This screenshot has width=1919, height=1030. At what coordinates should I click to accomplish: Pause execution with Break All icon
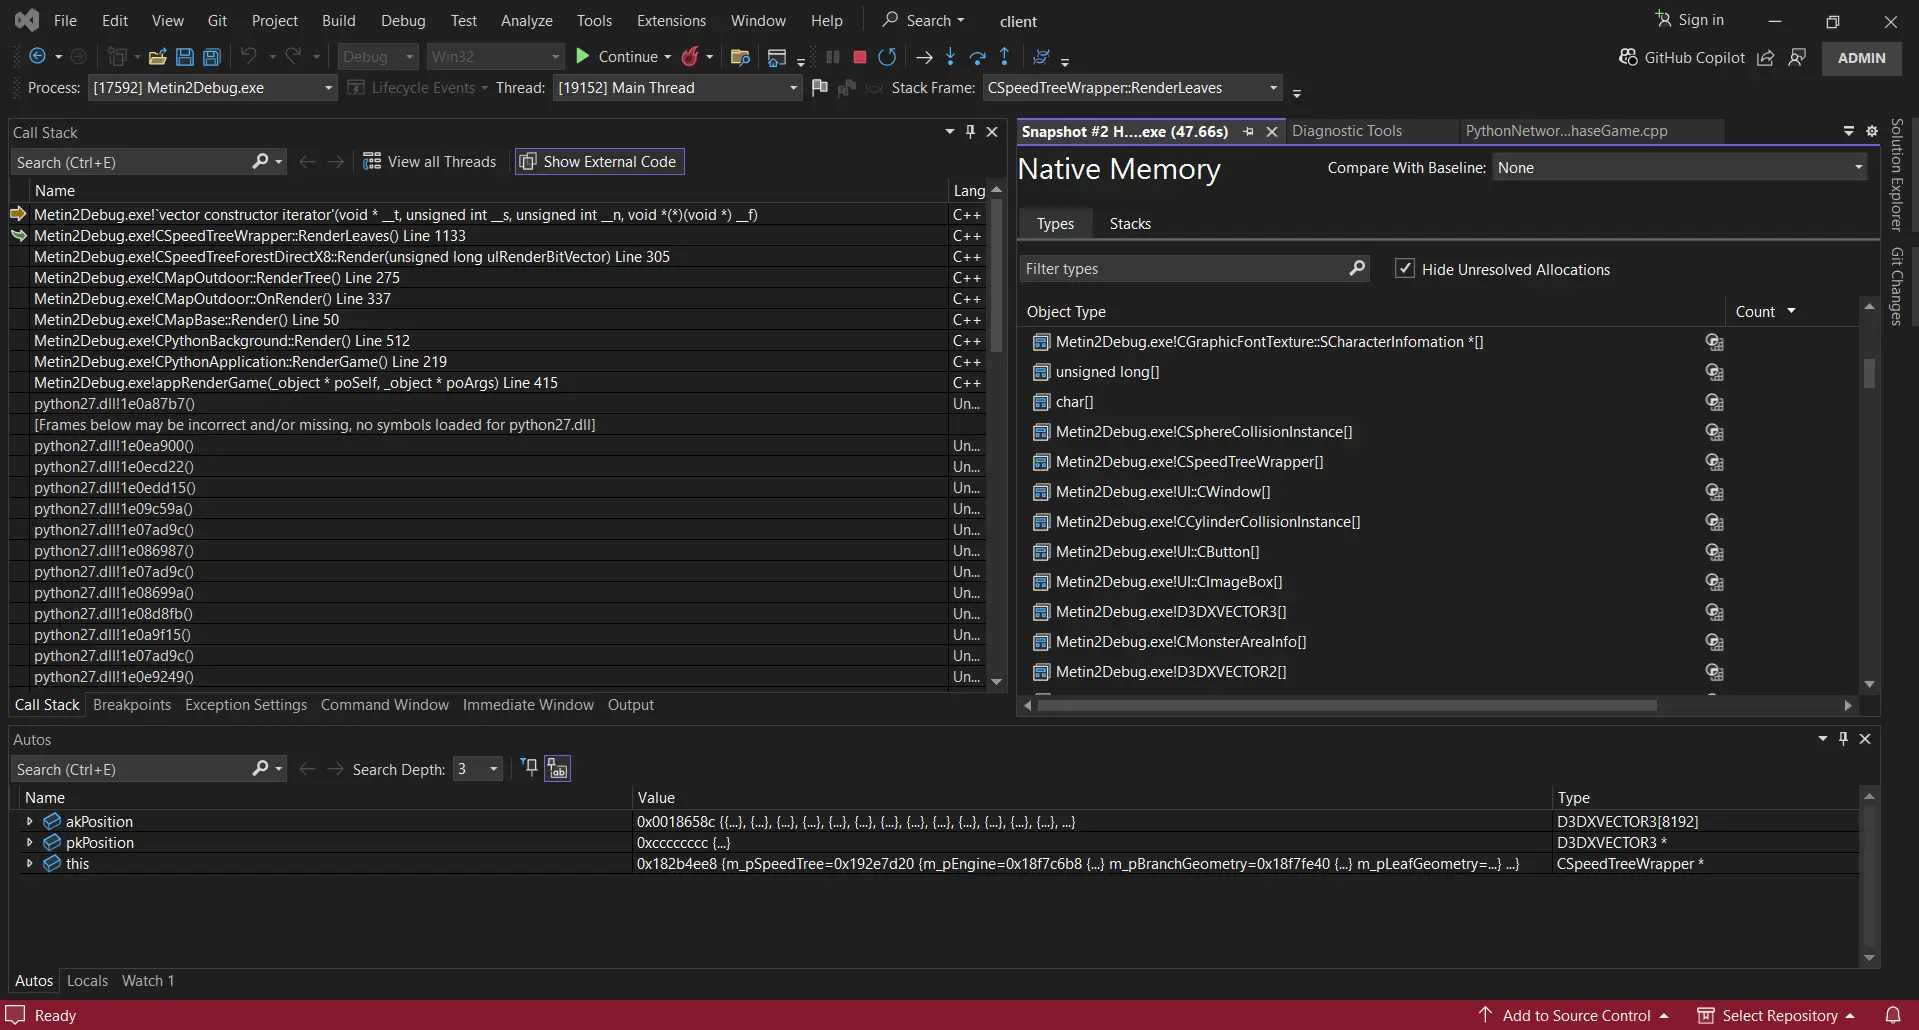pos(833,57)
